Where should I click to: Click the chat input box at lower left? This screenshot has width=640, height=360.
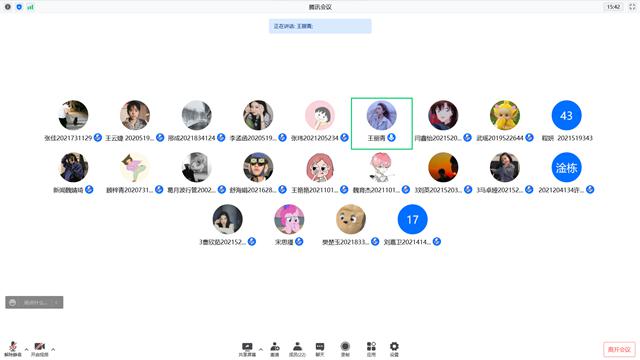pyautogui.click(x=34, y=302)
